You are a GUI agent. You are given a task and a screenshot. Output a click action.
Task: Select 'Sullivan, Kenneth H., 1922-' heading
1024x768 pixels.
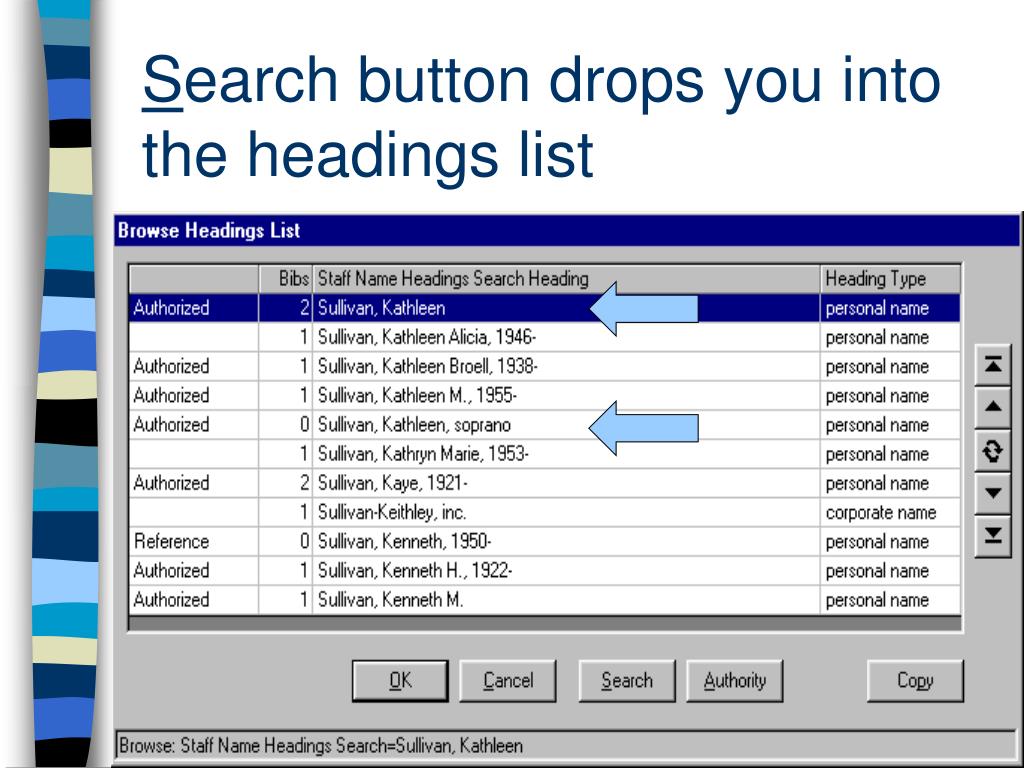pos(545,571)
